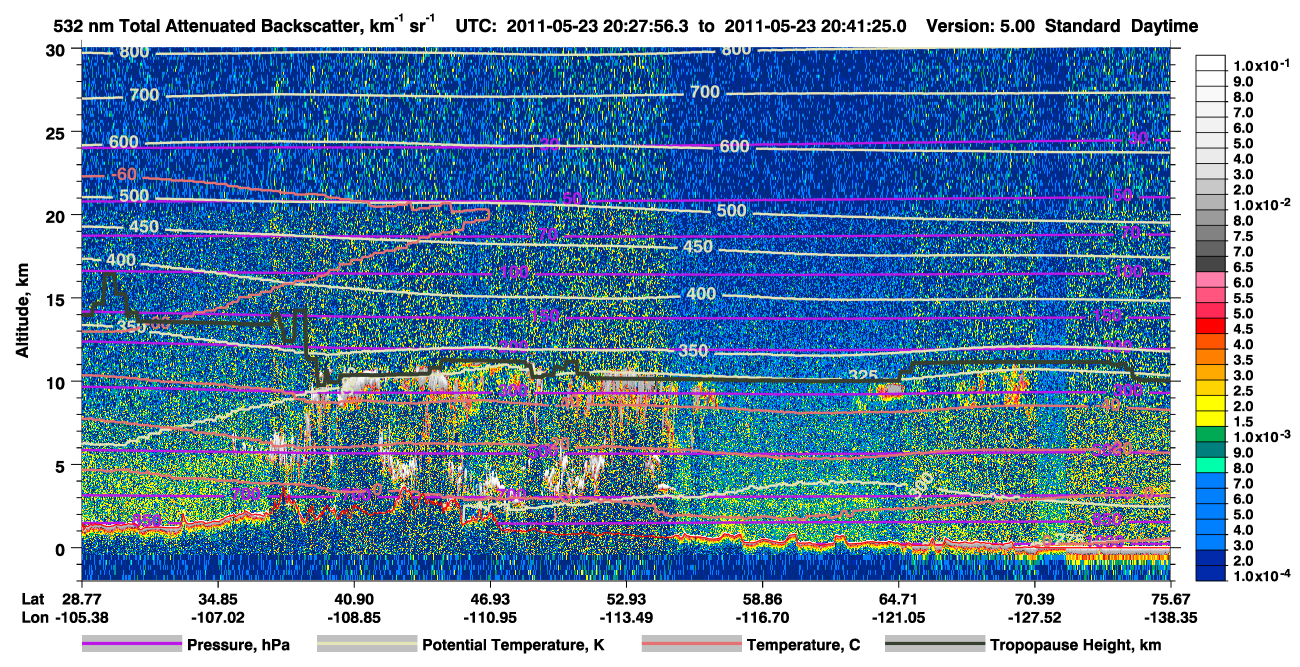Click the 'Standard' word in the title
This screenshot has width=1300, height=667.
[1084, 26]
